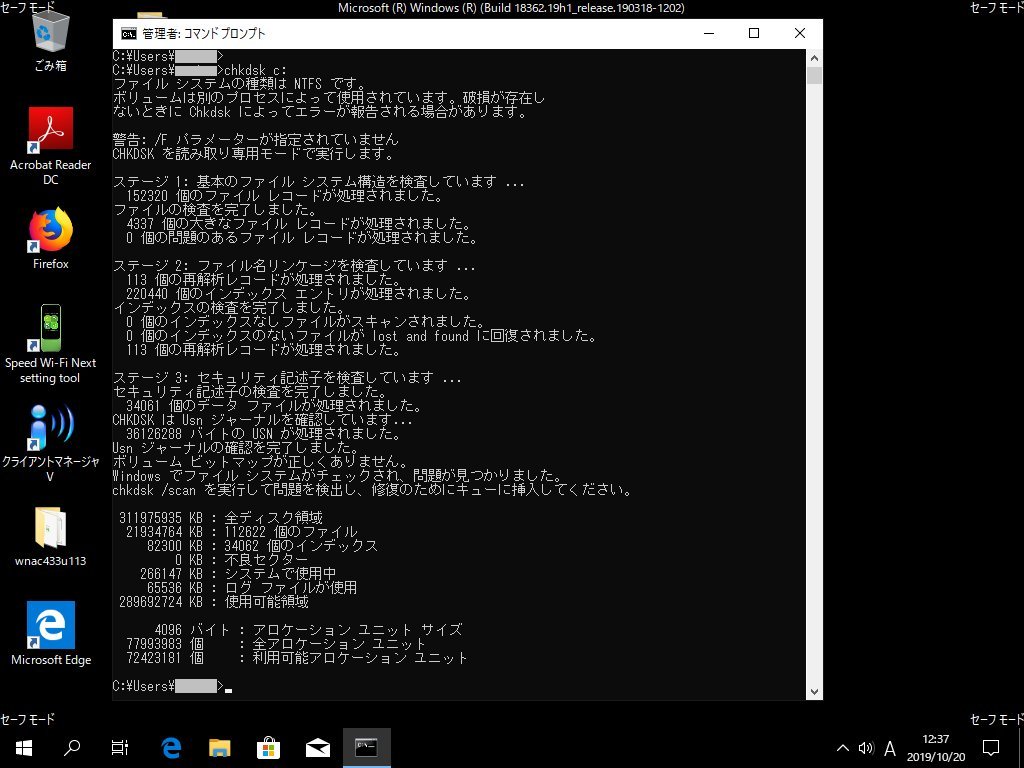Launch Edge from the taskbar
Image resolution: width=1024 pixels, height=768 pixels.
pos(171,747)
